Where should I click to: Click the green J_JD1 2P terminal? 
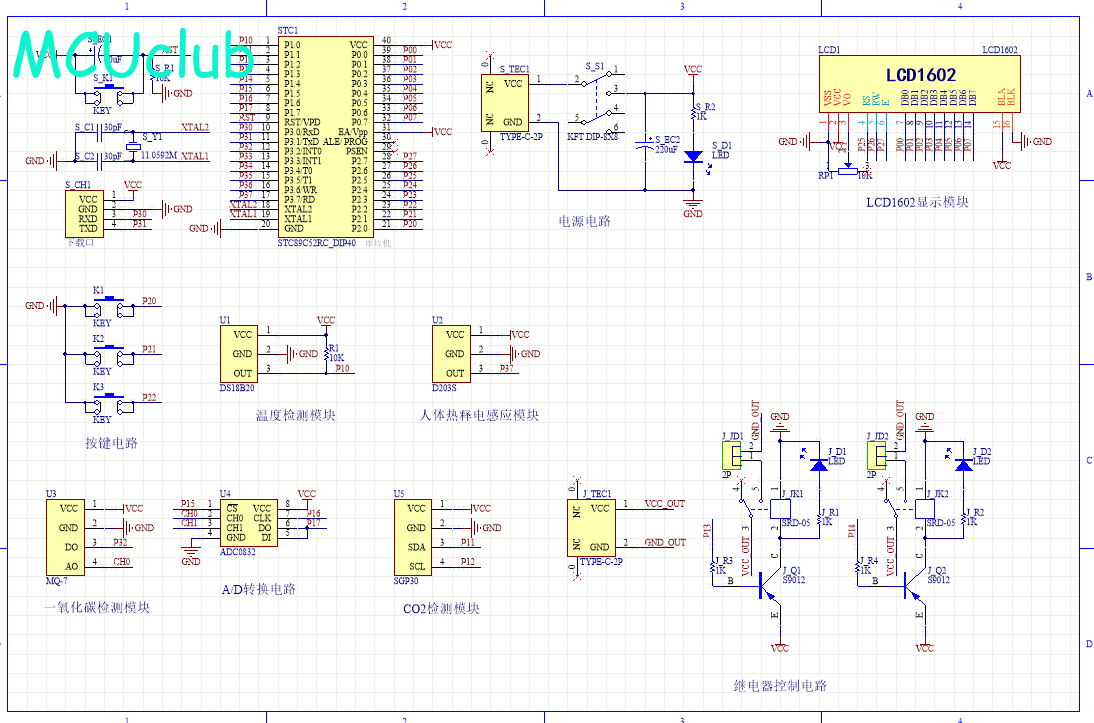point(732,456)
